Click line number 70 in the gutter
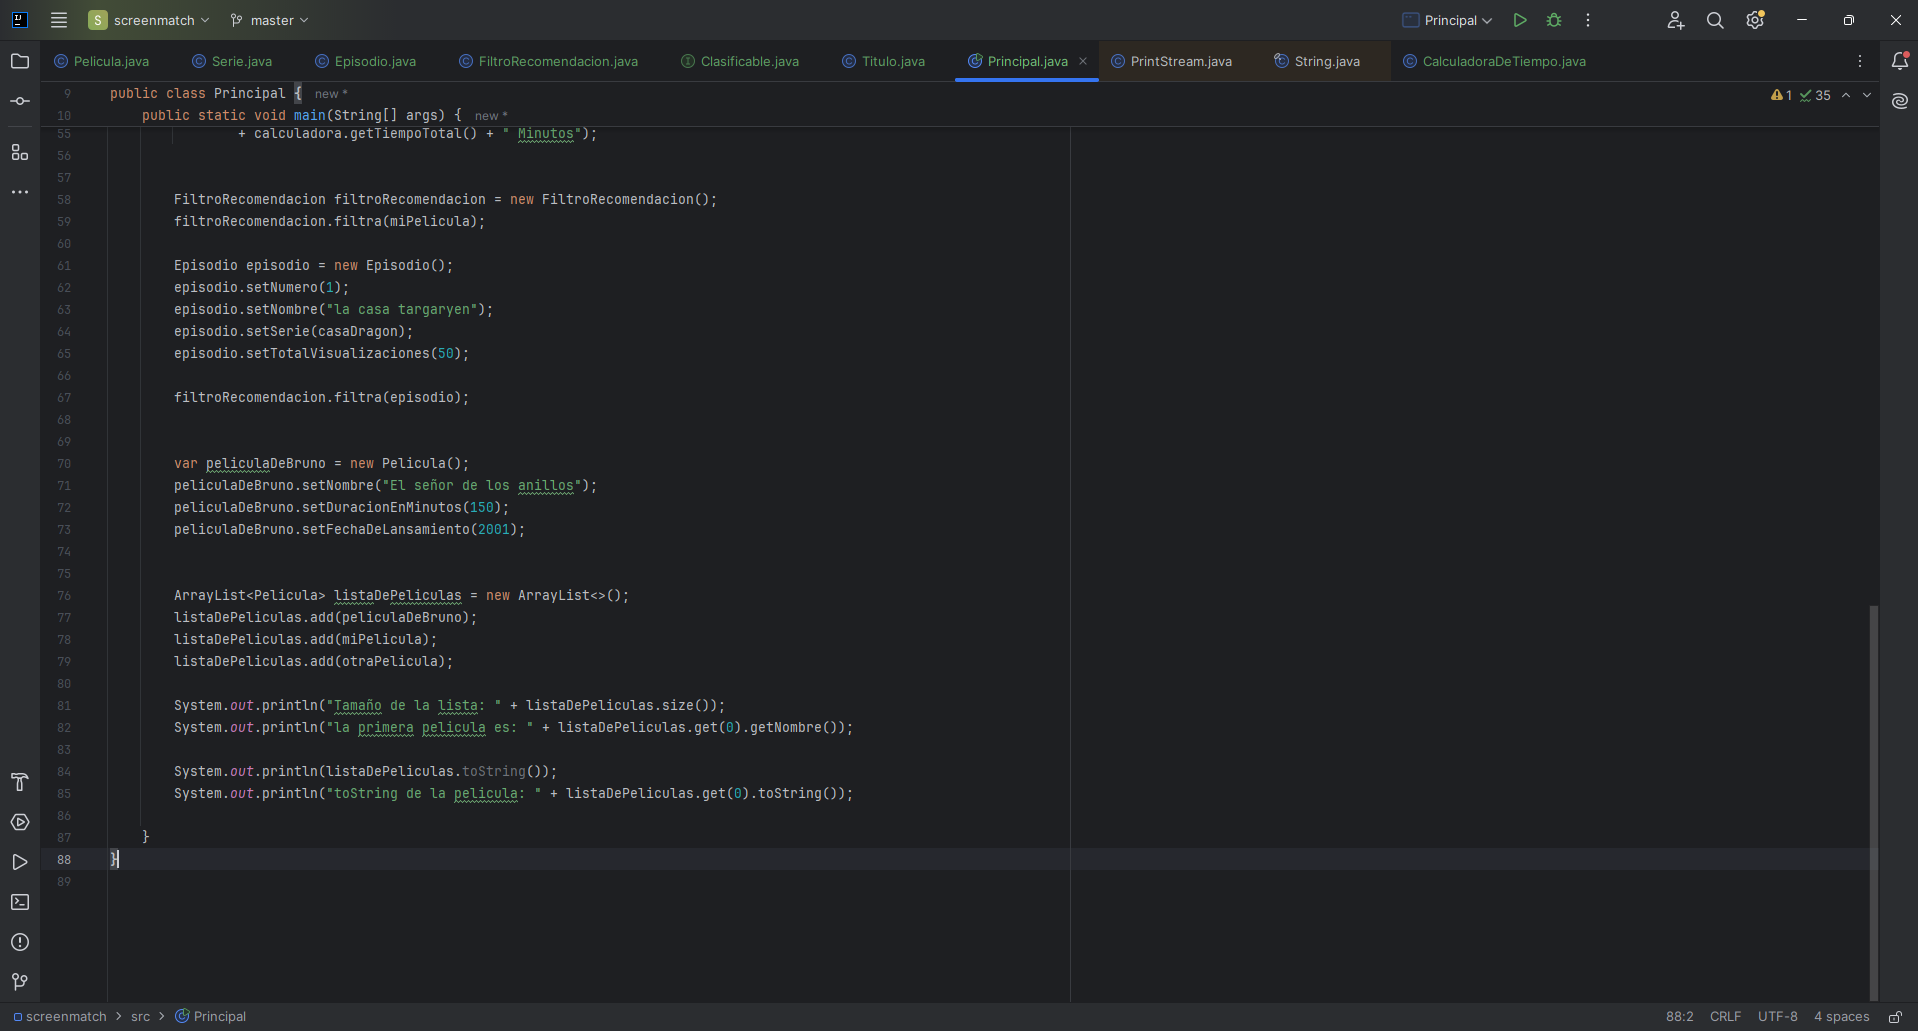1918x1031 pixels. click(64, 464)
